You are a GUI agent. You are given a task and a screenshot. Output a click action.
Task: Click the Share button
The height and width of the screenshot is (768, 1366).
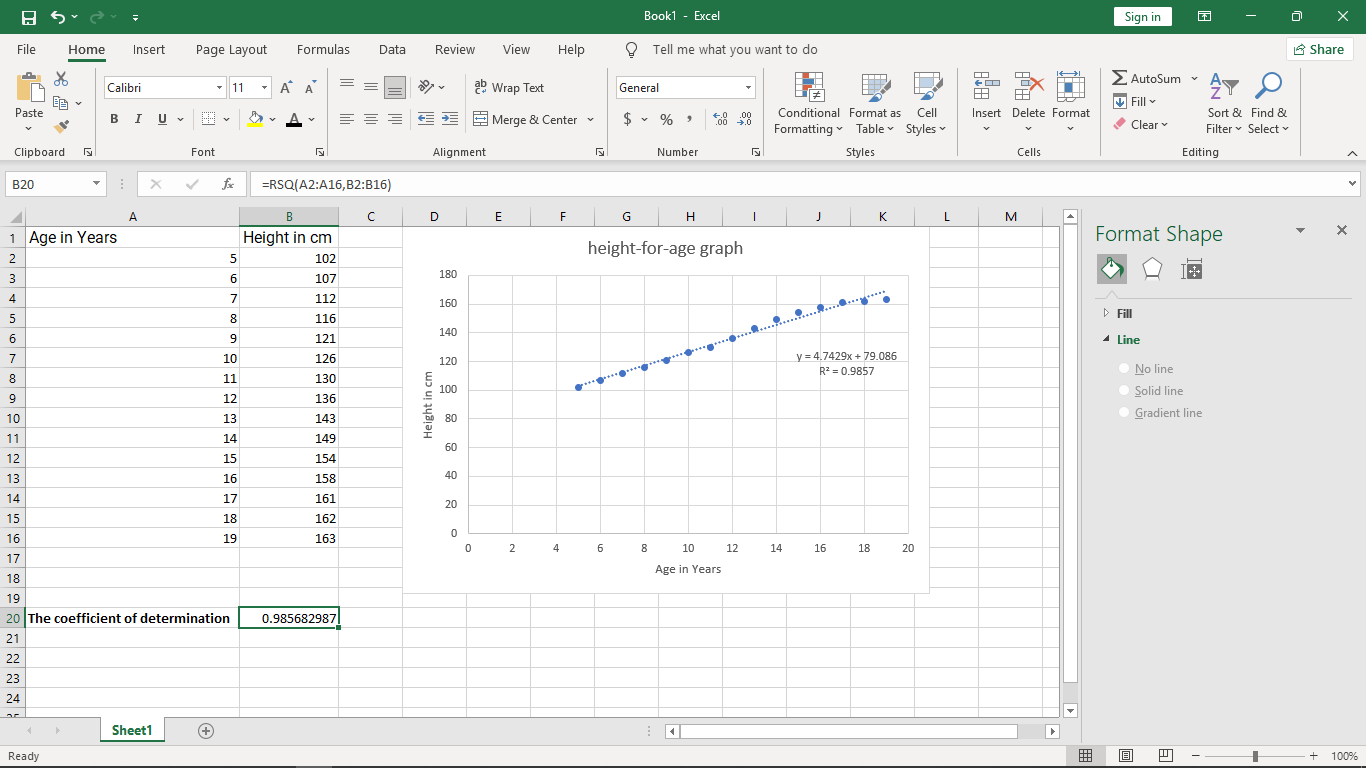(1319, 49)
